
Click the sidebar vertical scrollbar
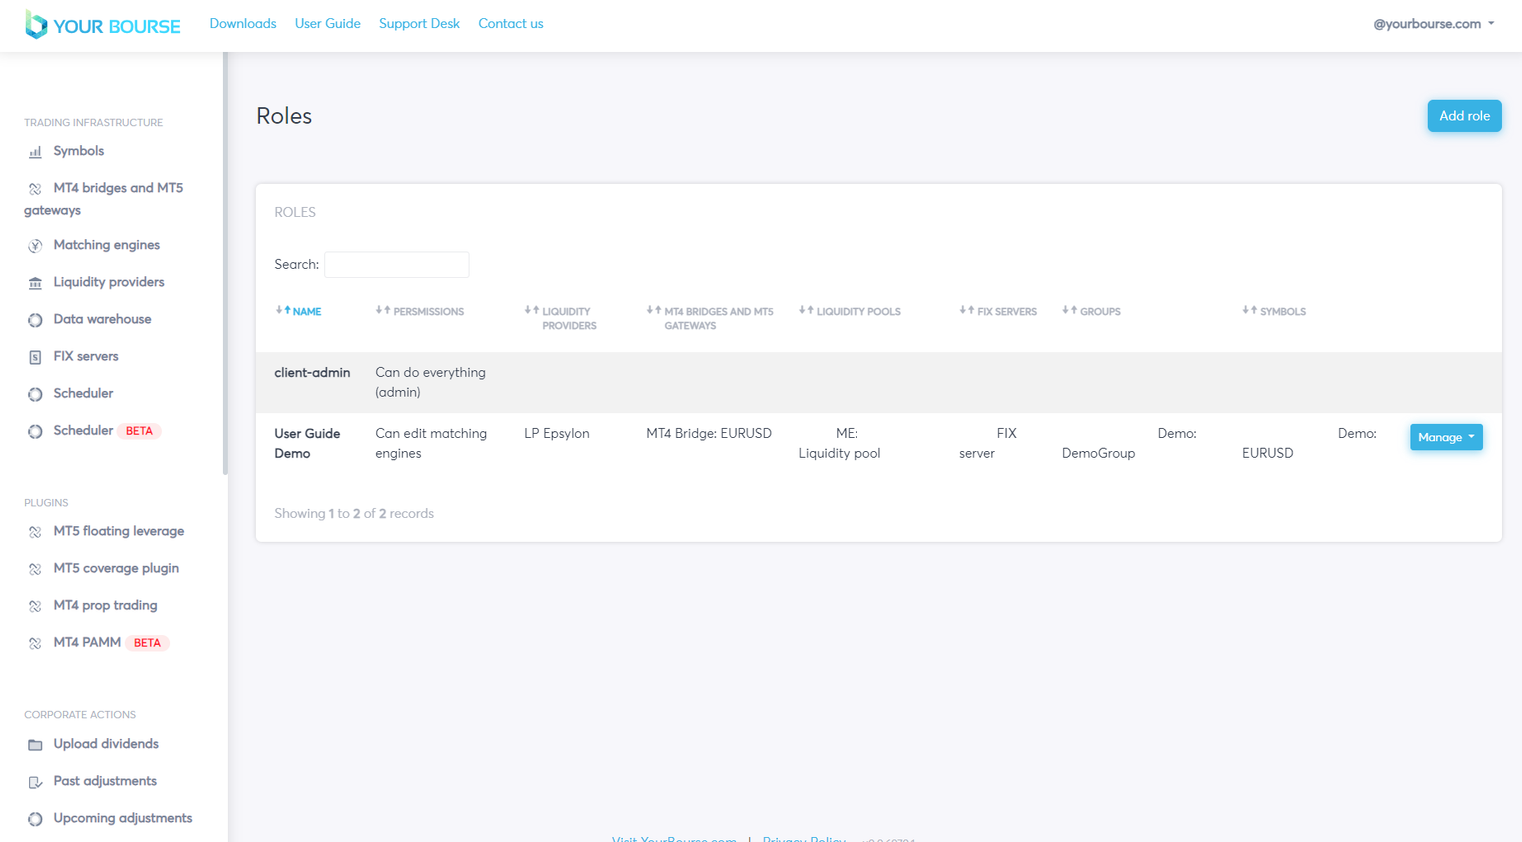tap(225, 263)
